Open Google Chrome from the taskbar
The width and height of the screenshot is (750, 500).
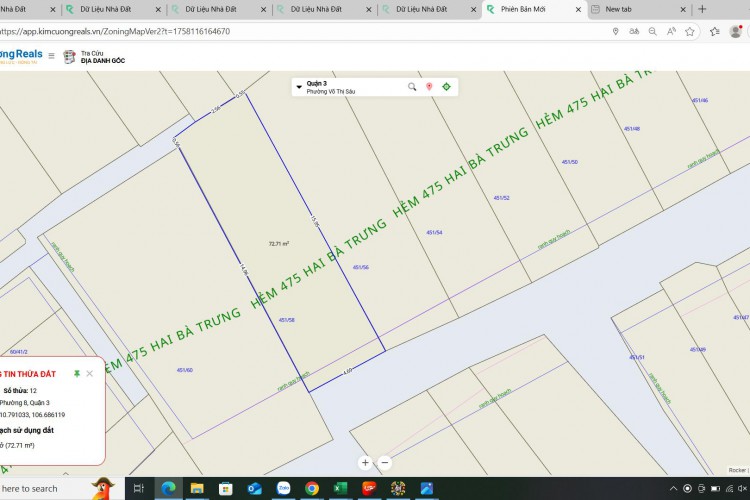312,488
